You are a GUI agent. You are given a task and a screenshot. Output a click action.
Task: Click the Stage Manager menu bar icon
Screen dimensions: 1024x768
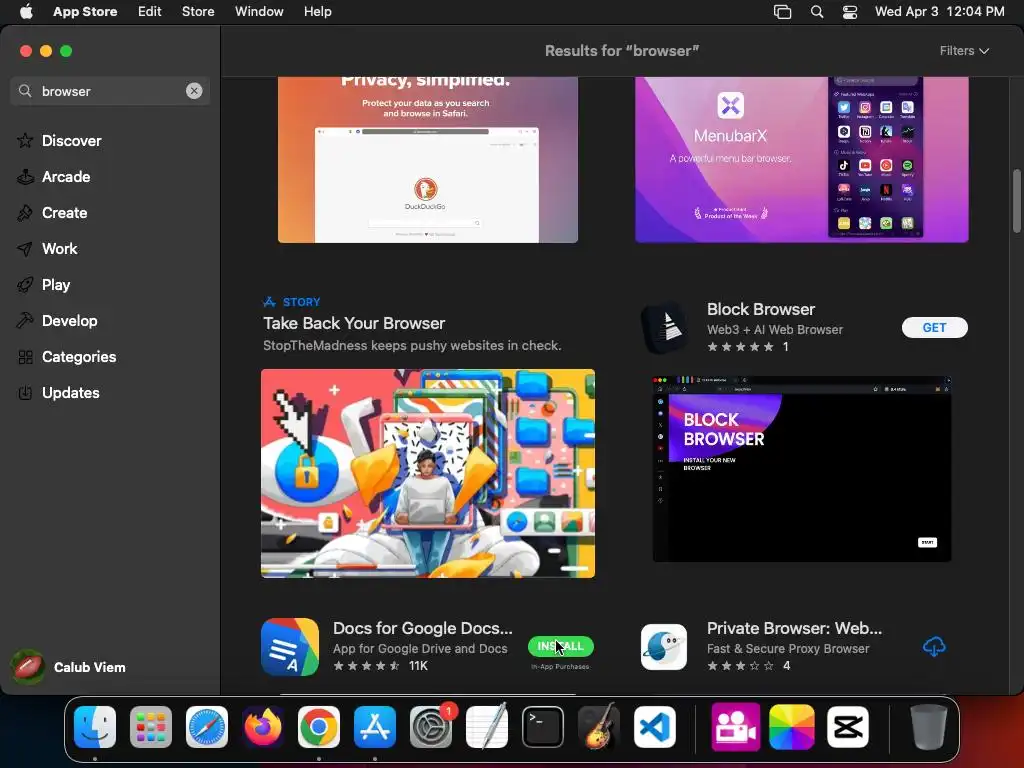click(x=782, y=11)
